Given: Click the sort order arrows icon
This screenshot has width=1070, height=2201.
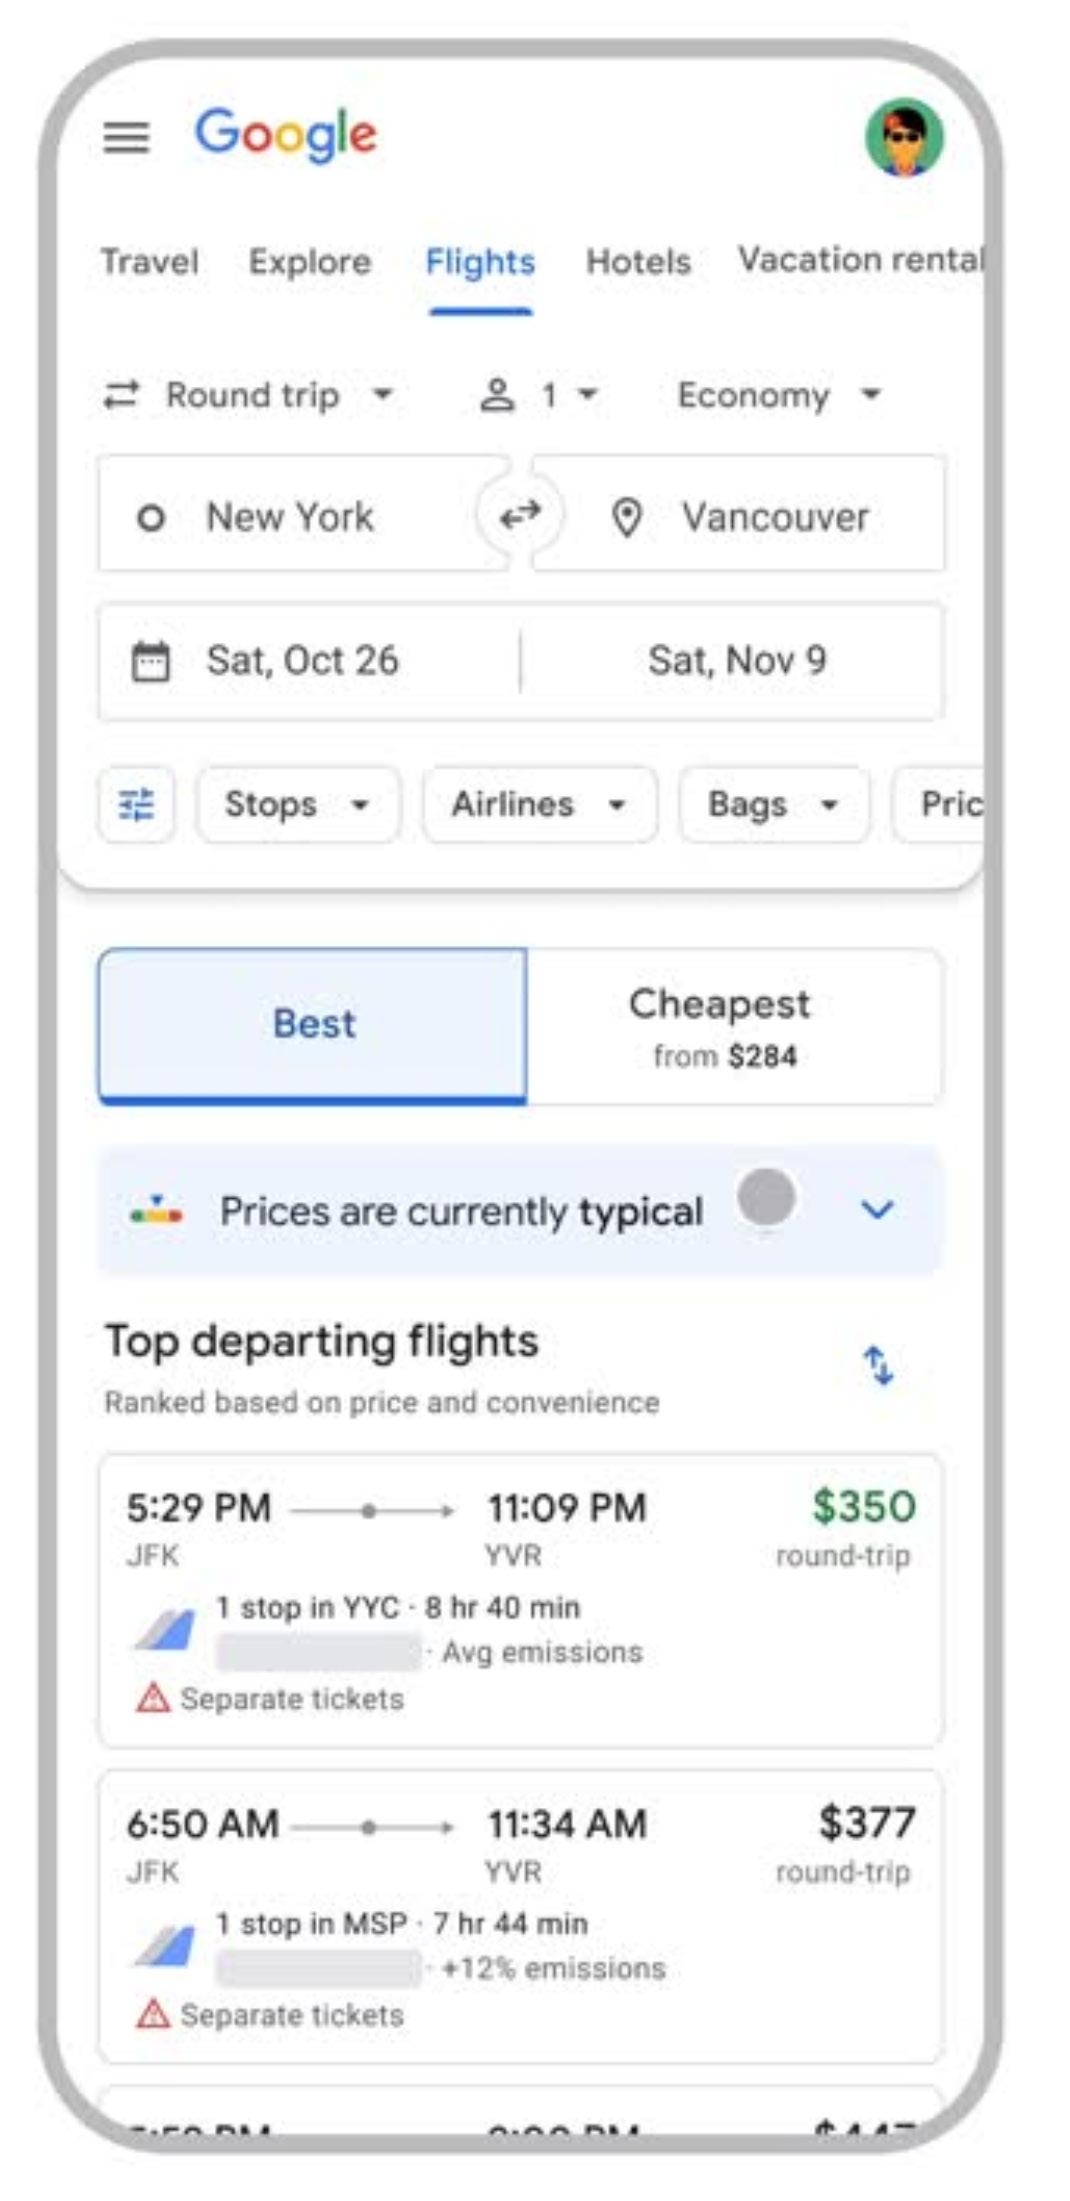Looking at the screenshot, I should 878,1365.
